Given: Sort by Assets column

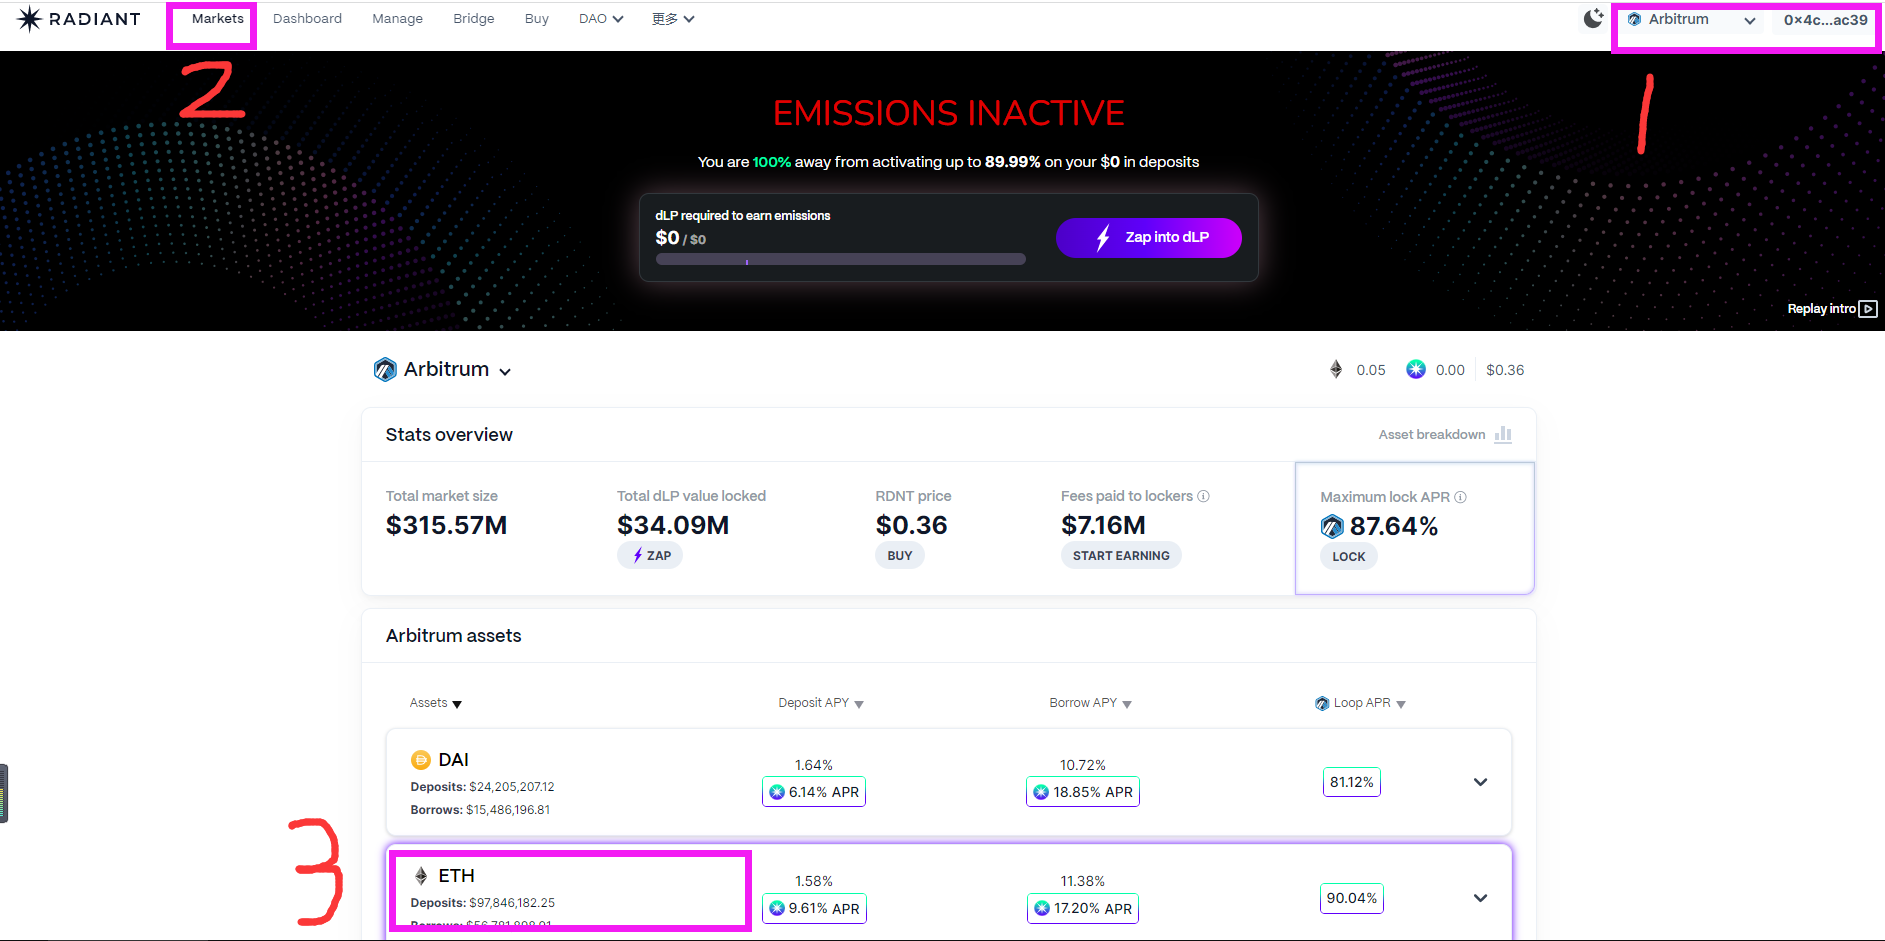Looking at the screenshot, I should point(436,703).
